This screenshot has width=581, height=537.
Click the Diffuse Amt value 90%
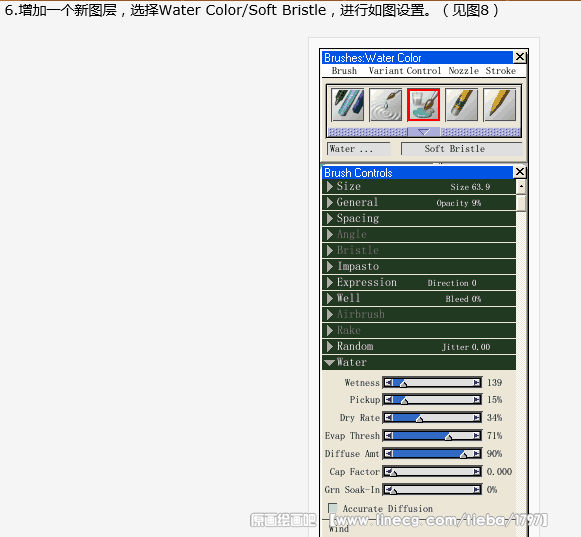(494, 453)
